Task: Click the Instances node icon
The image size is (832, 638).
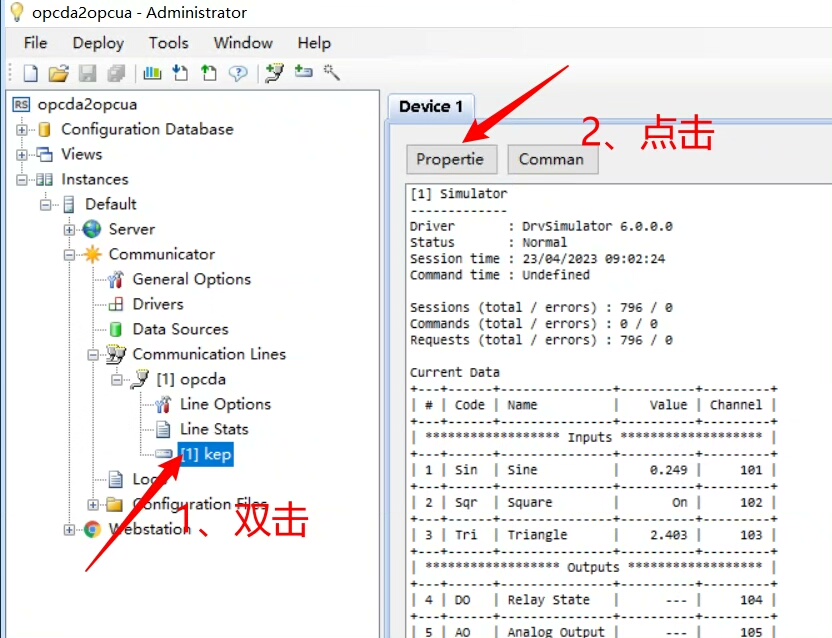Action: [45, 179]
